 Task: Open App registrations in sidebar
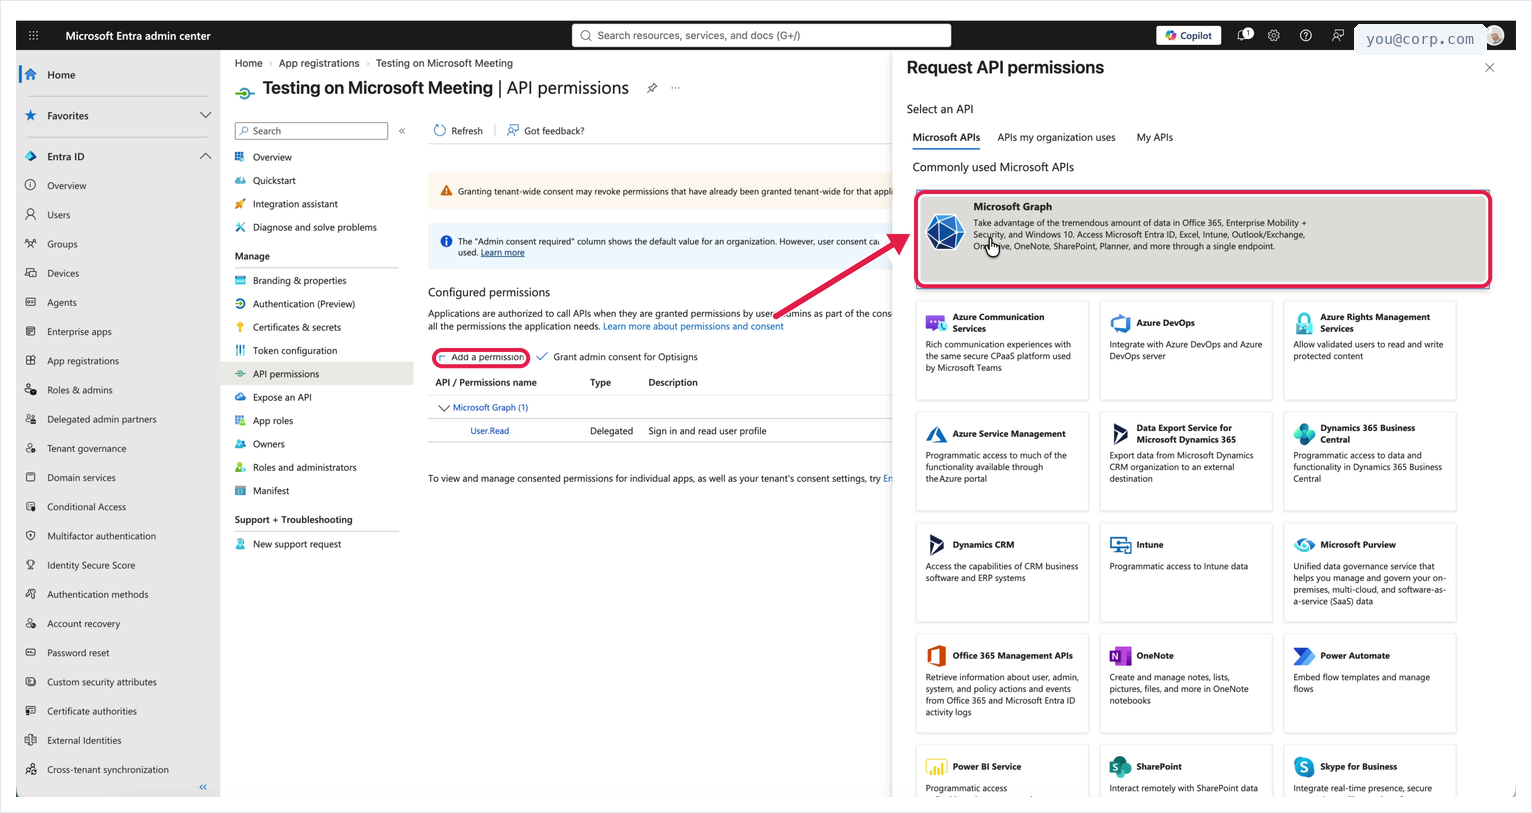[83, 360]
